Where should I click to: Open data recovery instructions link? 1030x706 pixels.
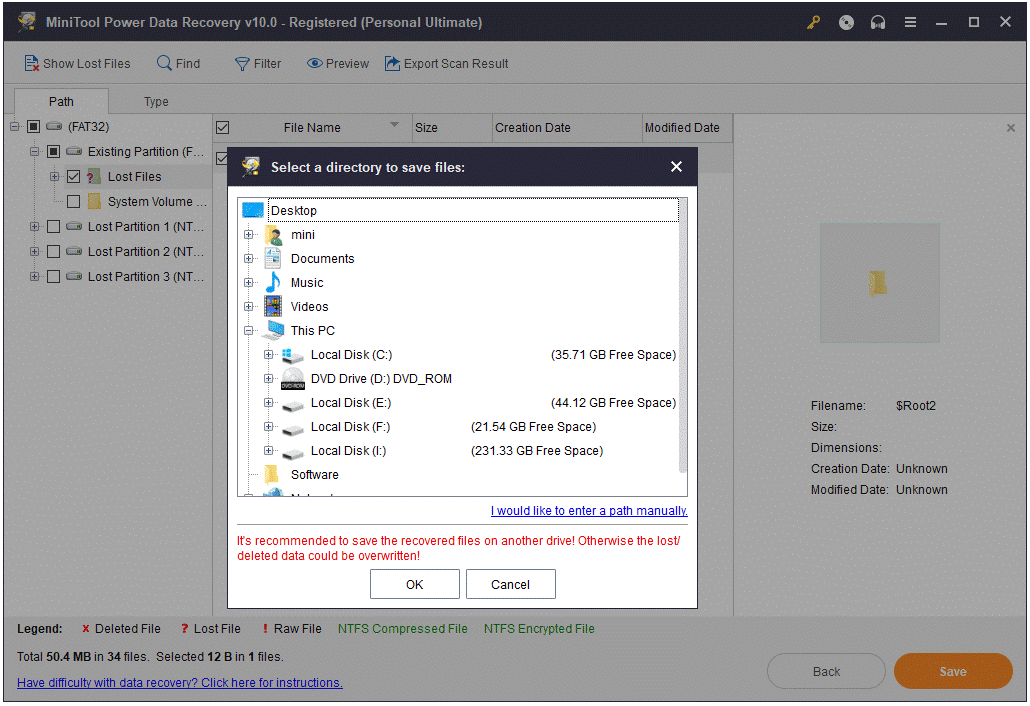pos(180,682)
